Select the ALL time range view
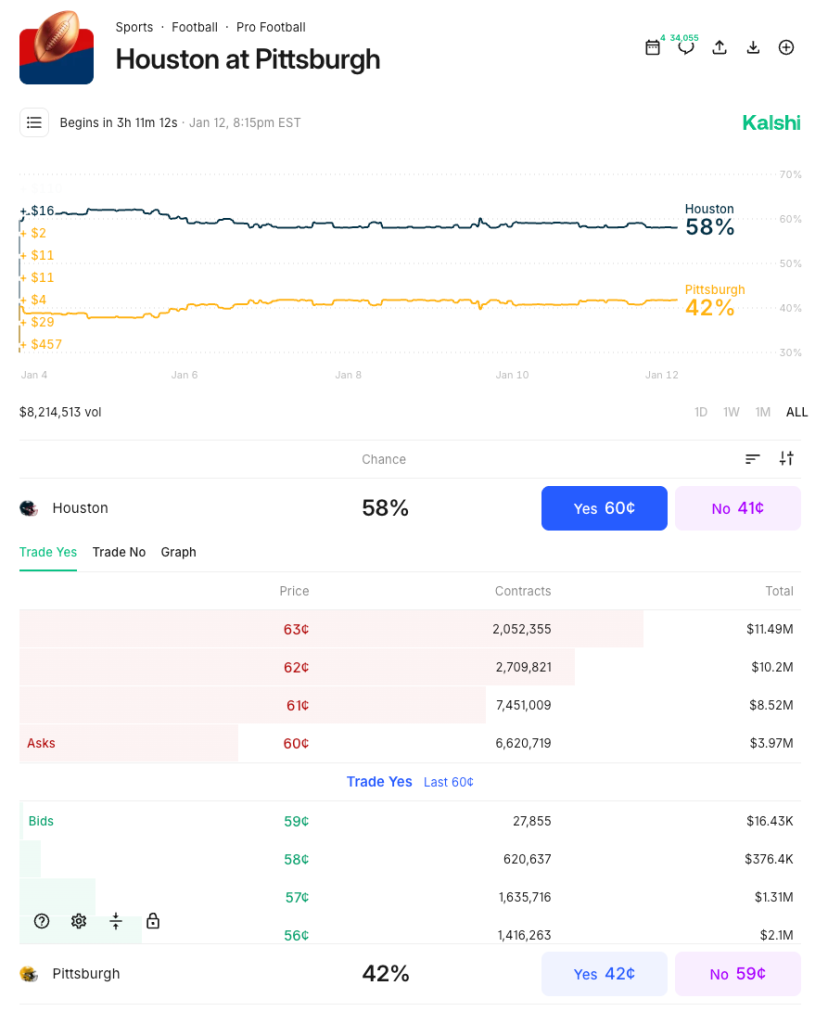This screenshot has width=828, height=1024. (796, 412)
